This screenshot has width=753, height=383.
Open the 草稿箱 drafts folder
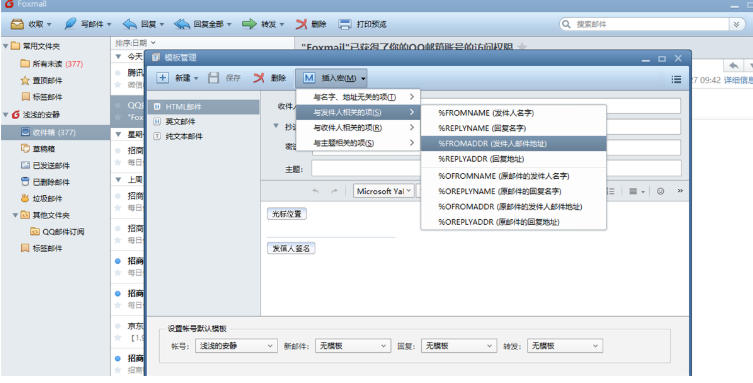click(38, 149)
